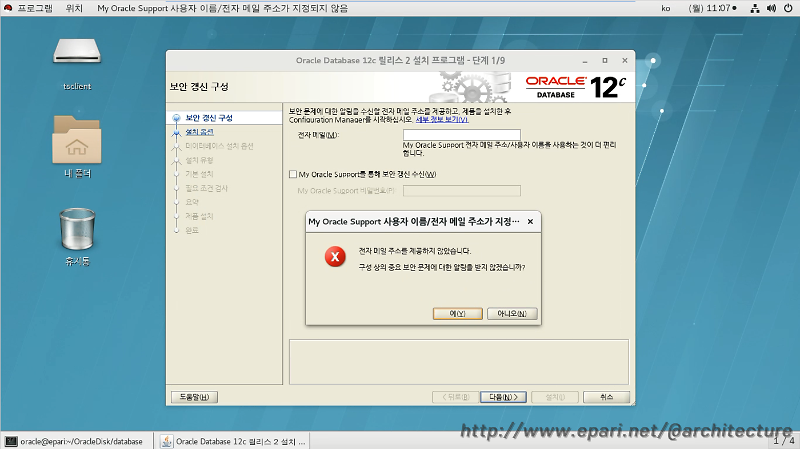Select the 설치 유형 step
The image size is (800, 449).
point(199,160)
